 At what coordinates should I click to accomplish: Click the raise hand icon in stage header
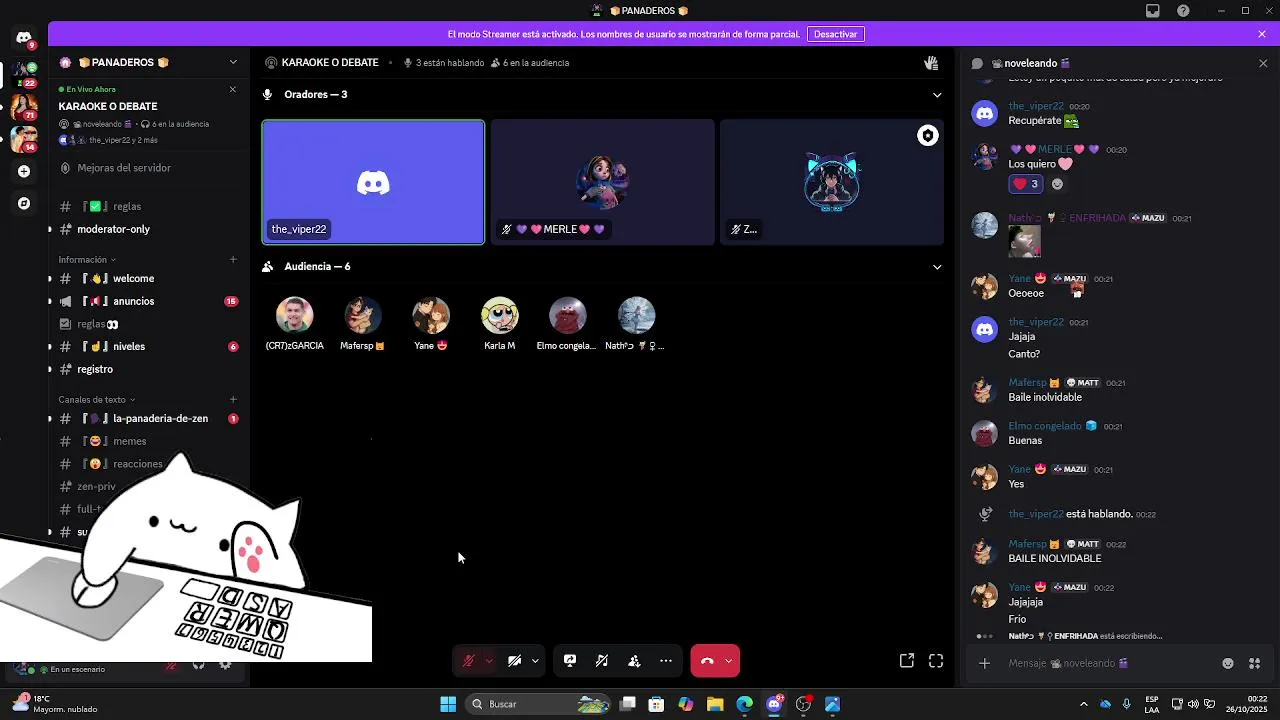(931, 62)
